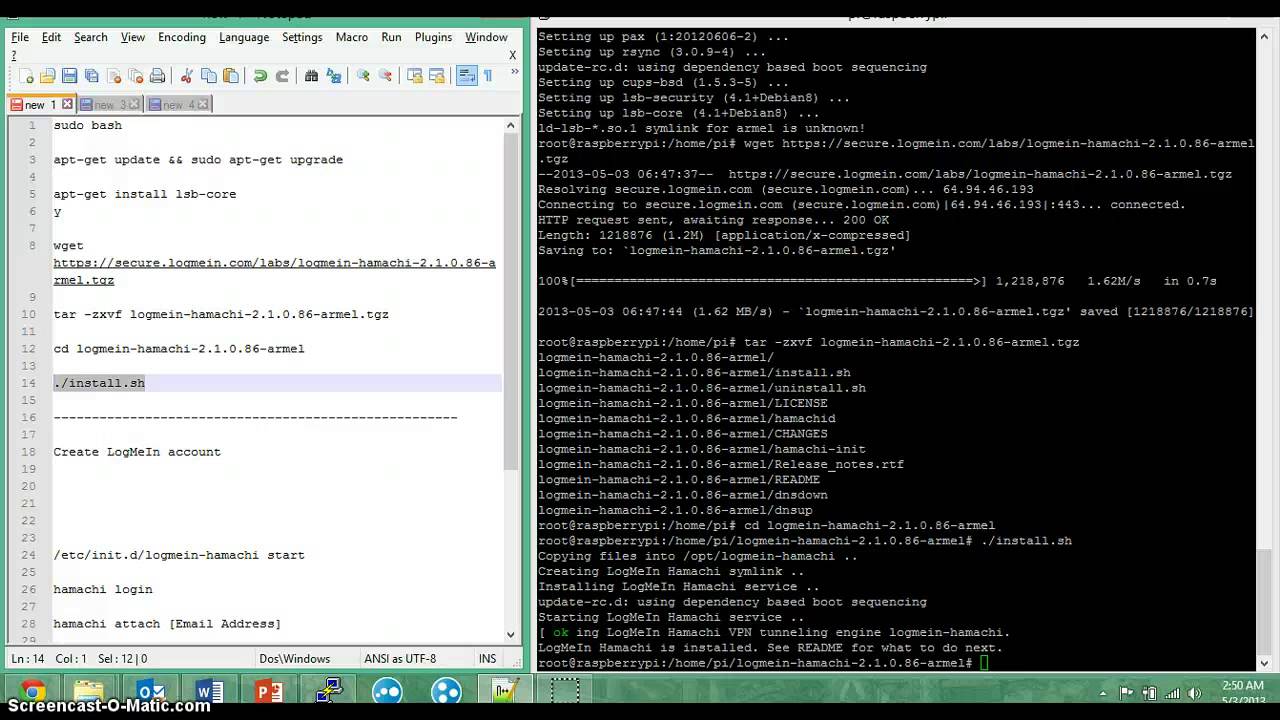
Task: Click the "sudo bash" line in the editor
Action: point(88,125)
